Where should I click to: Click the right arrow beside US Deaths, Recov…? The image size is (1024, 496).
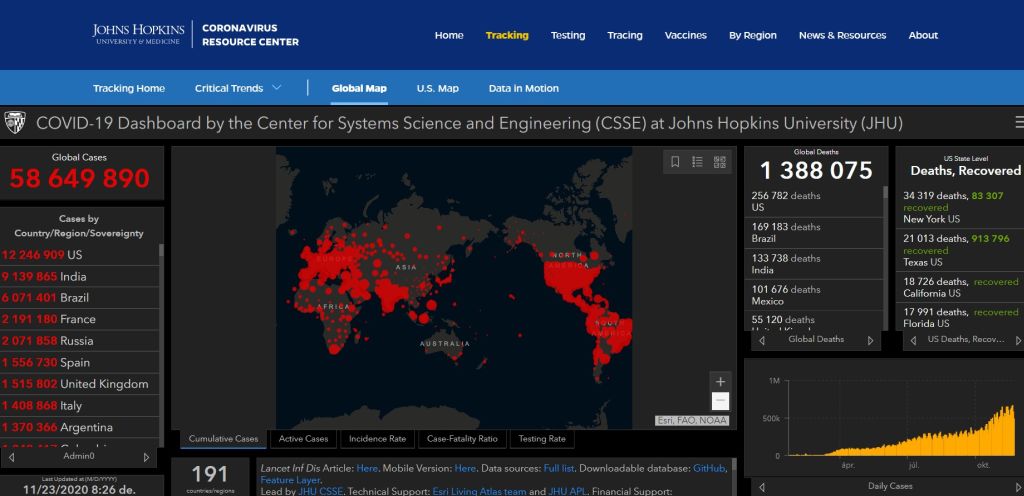click(1019, 341)
